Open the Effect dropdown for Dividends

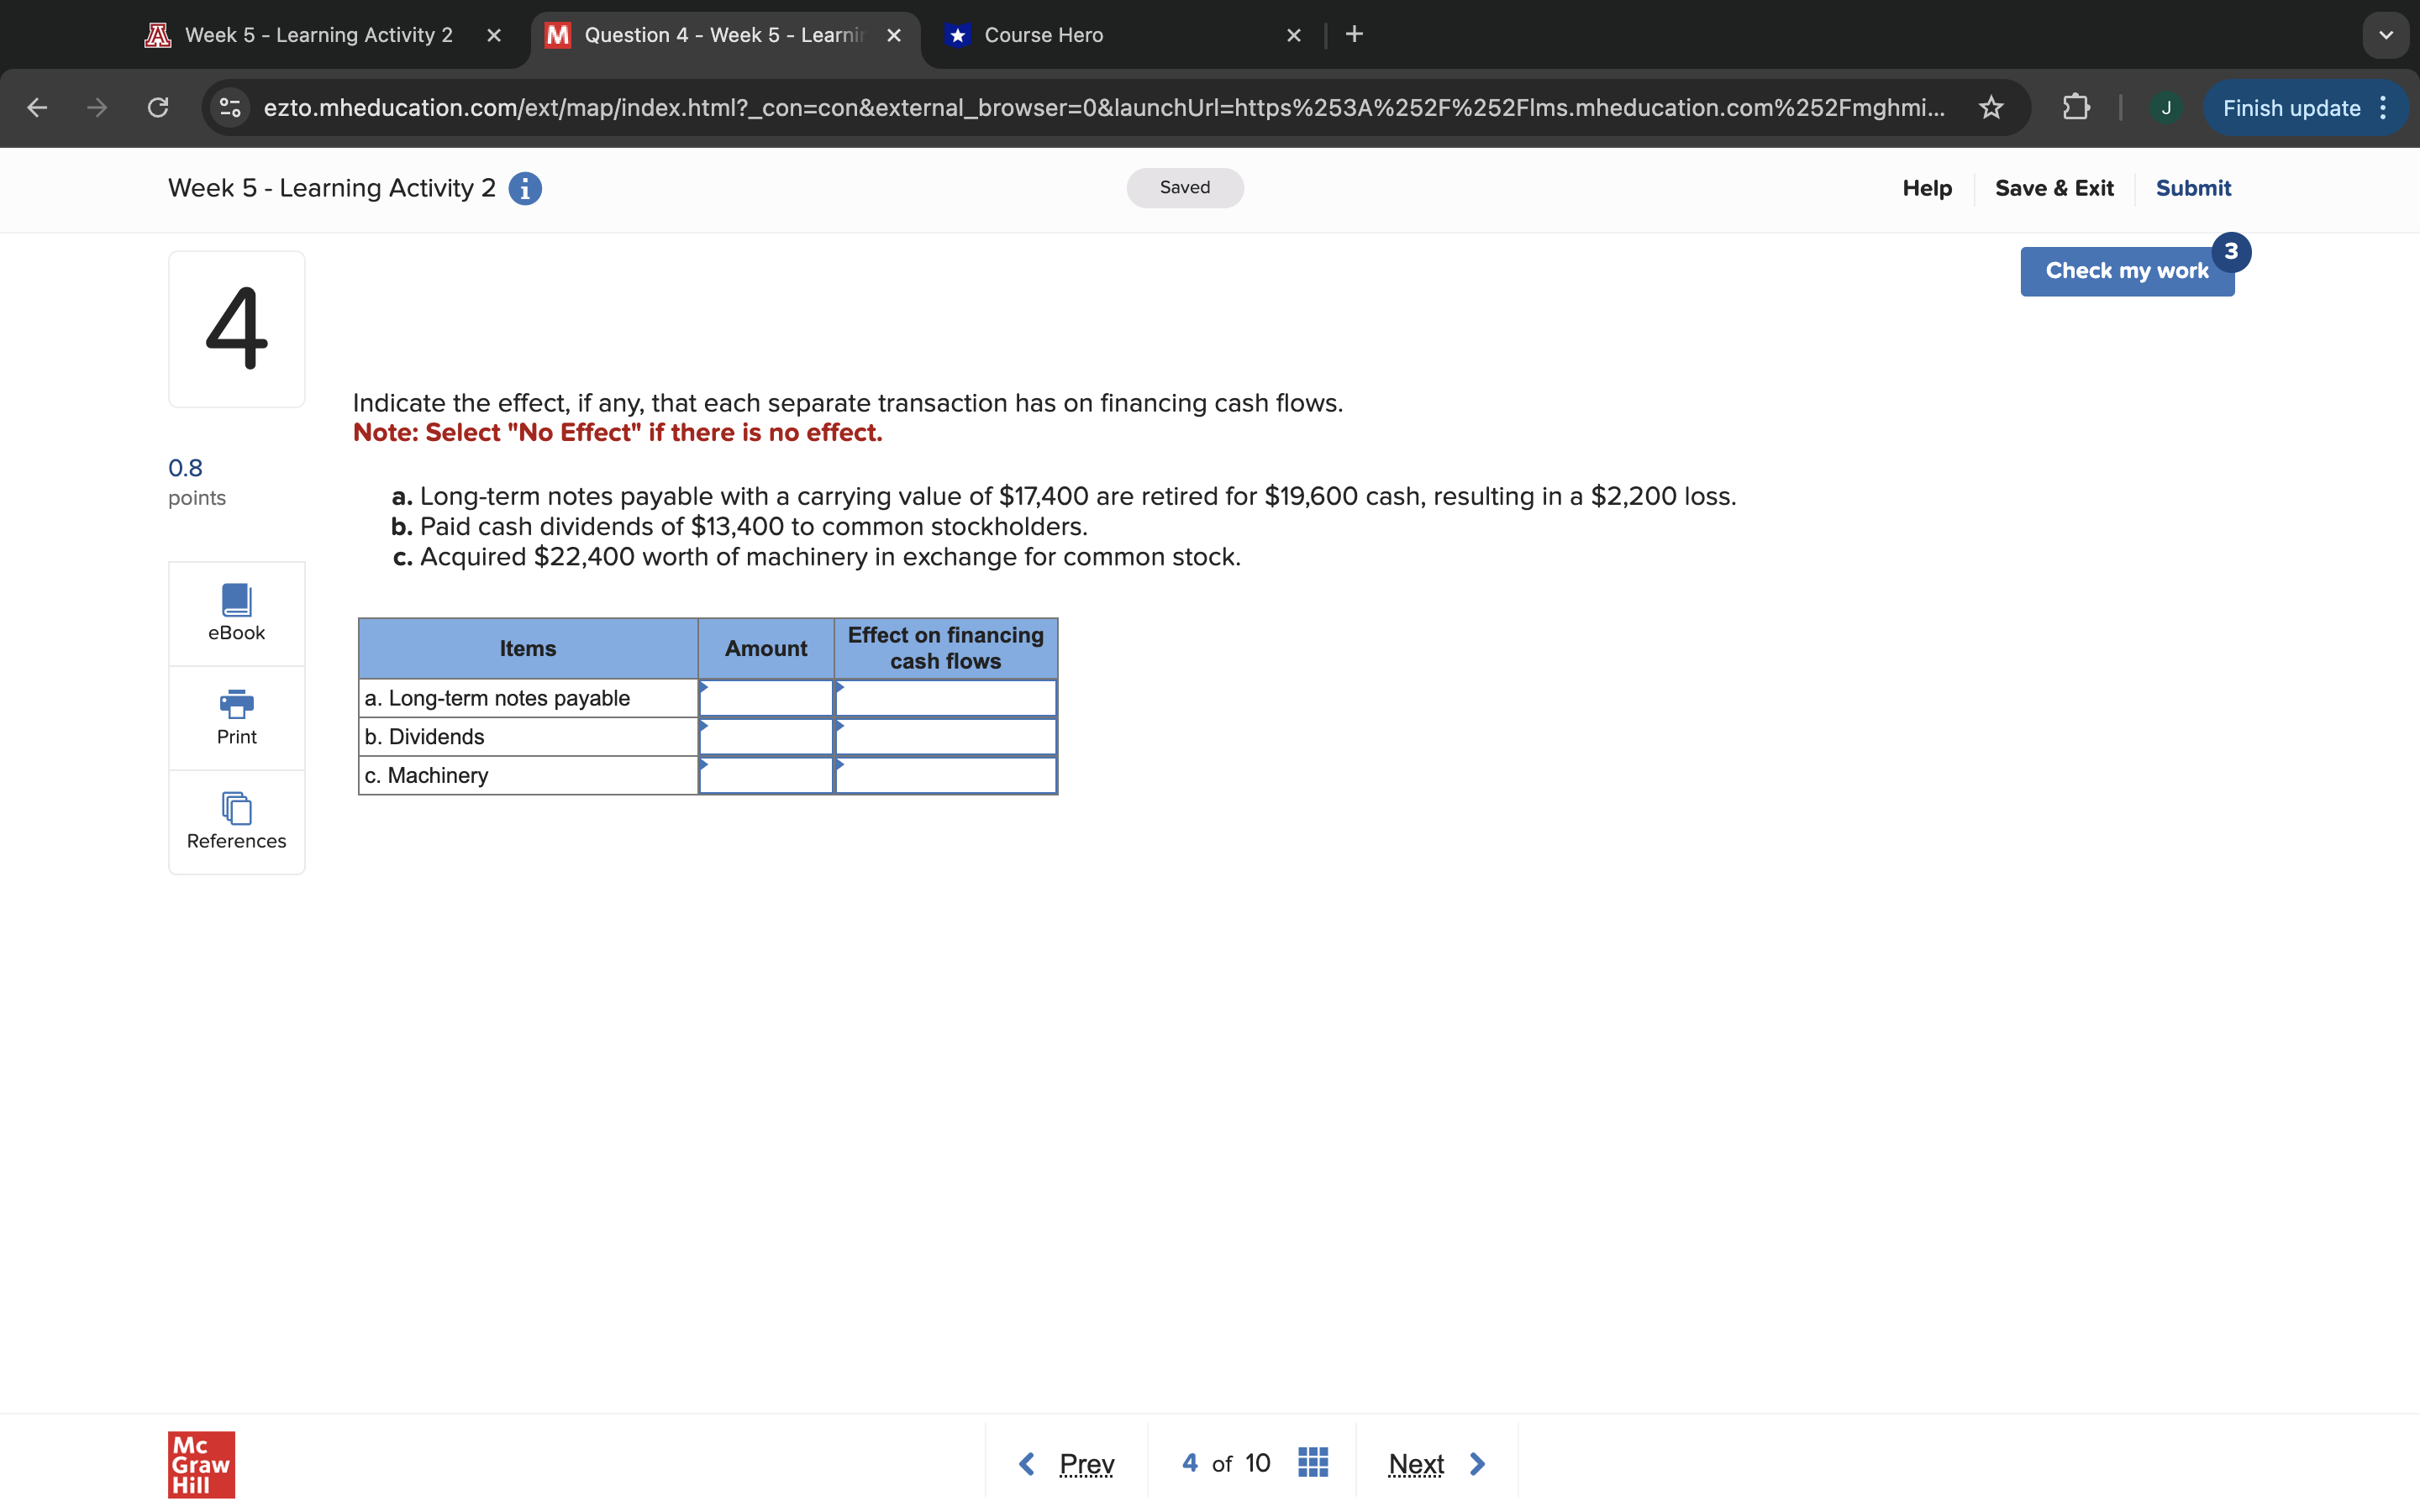[x=944, y=736]
